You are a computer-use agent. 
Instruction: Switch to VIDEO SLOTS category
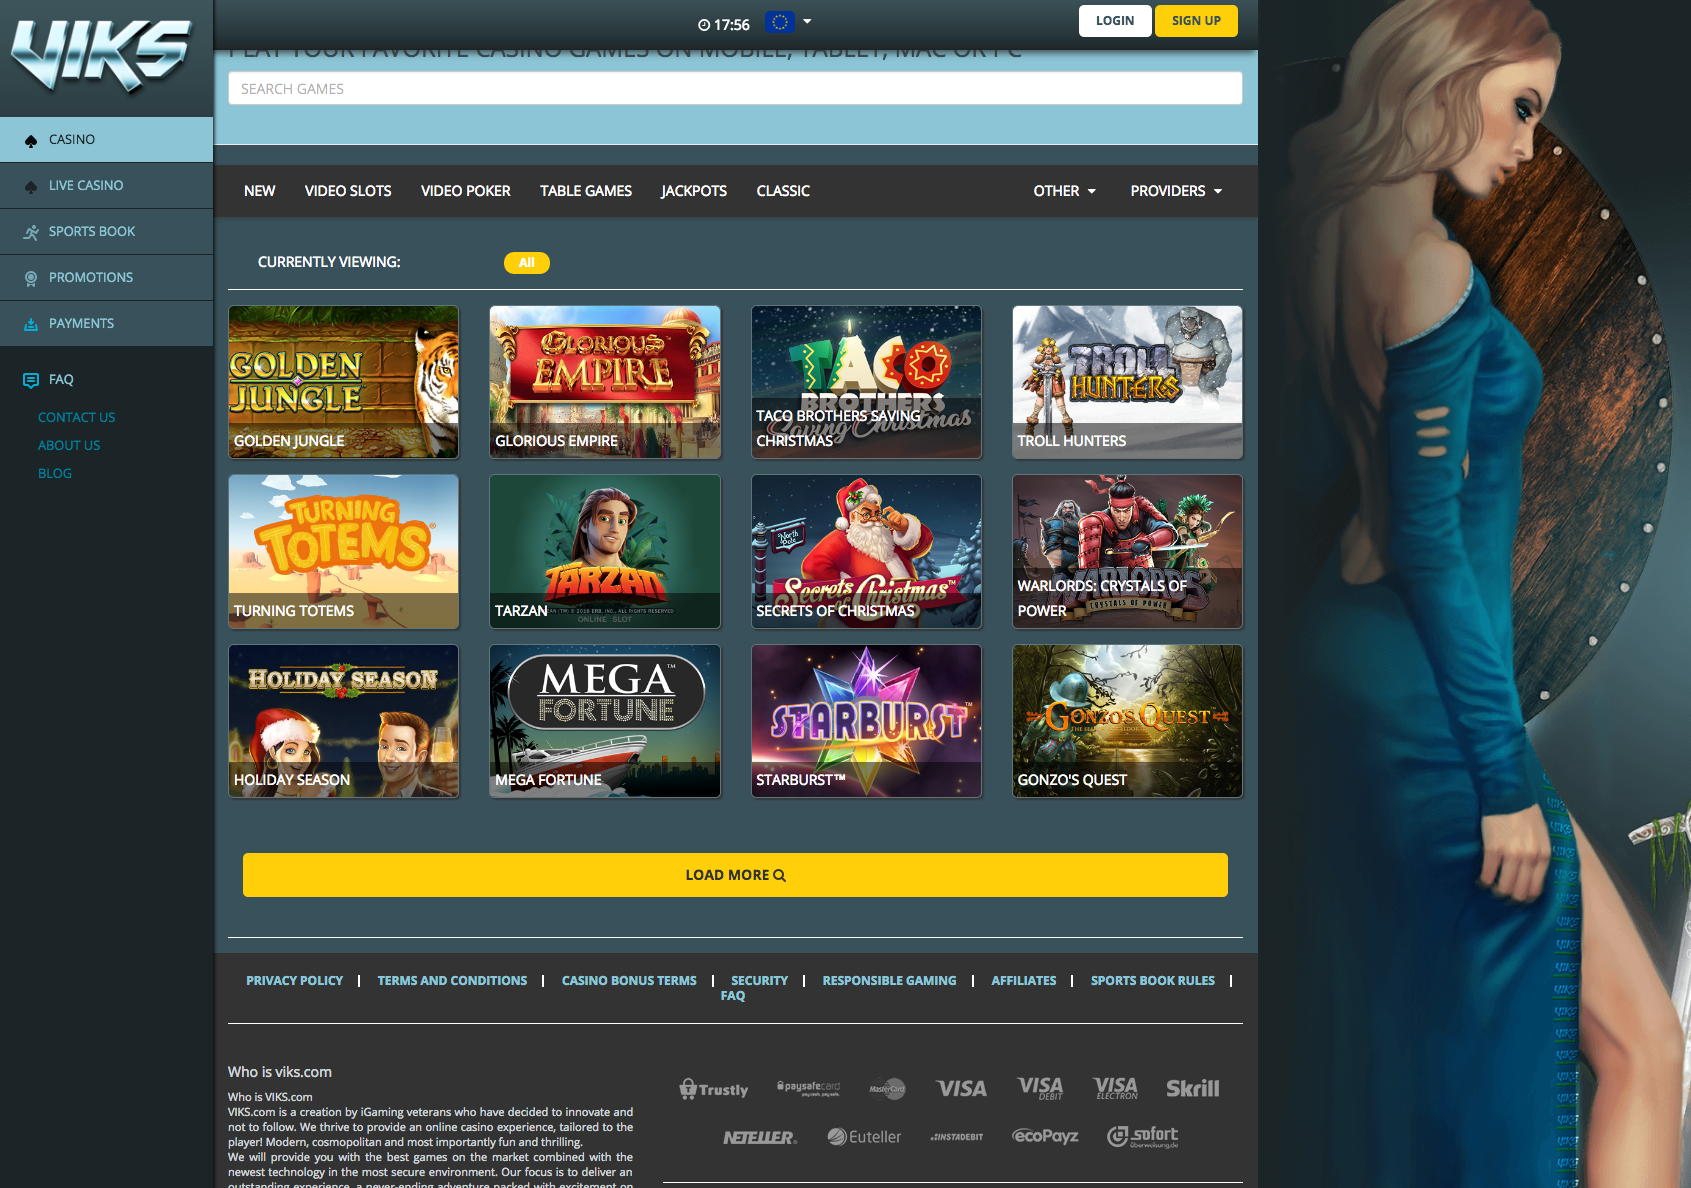click(x=348, y=191)
